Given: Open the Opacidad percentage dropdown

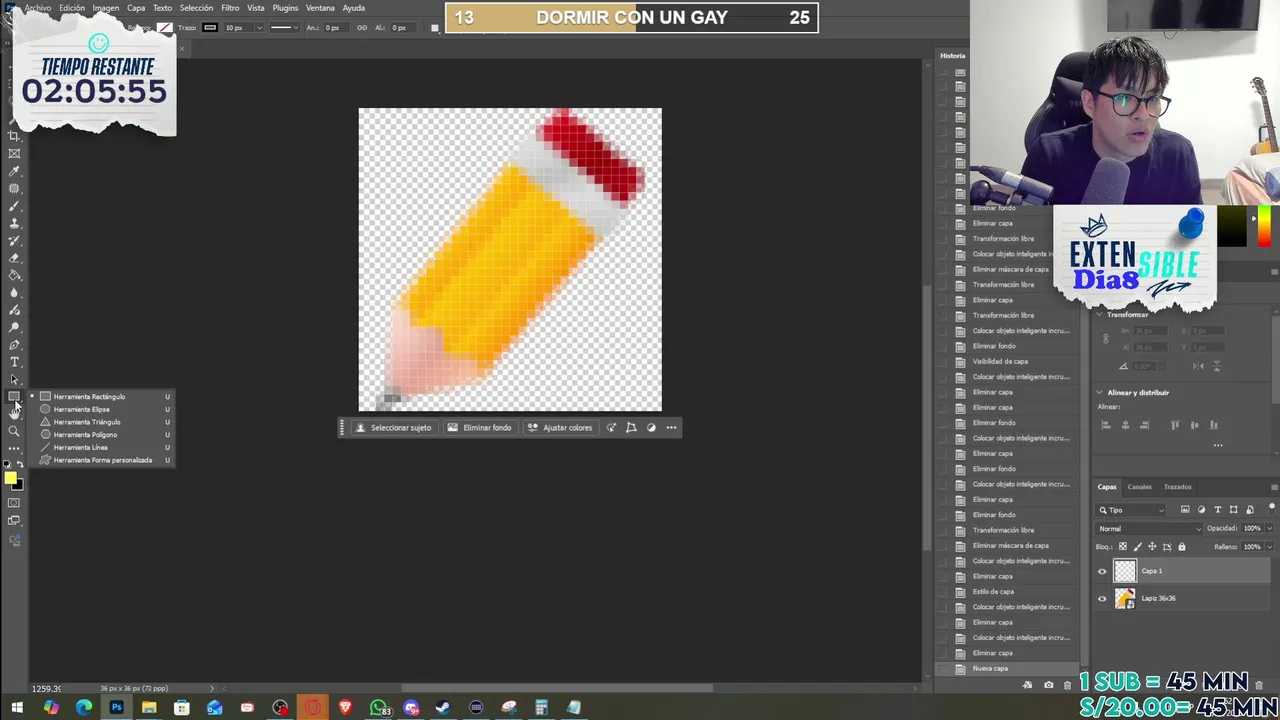Looking at the screenshot, I should (1269, 529).
